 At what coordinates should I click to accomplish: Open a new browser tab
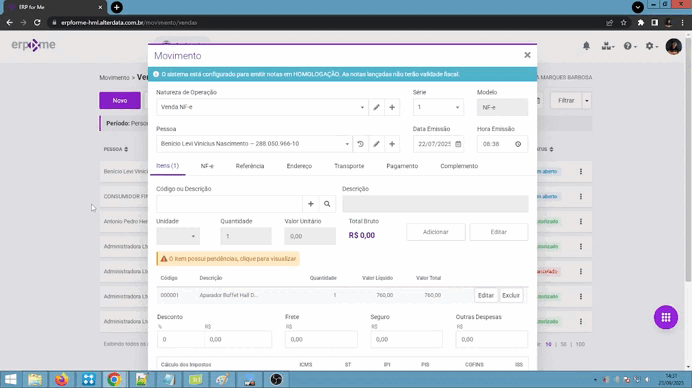117,7
